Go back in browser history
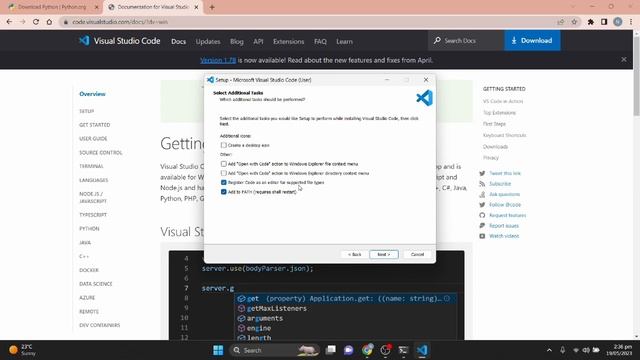 (x=9, y=22)
